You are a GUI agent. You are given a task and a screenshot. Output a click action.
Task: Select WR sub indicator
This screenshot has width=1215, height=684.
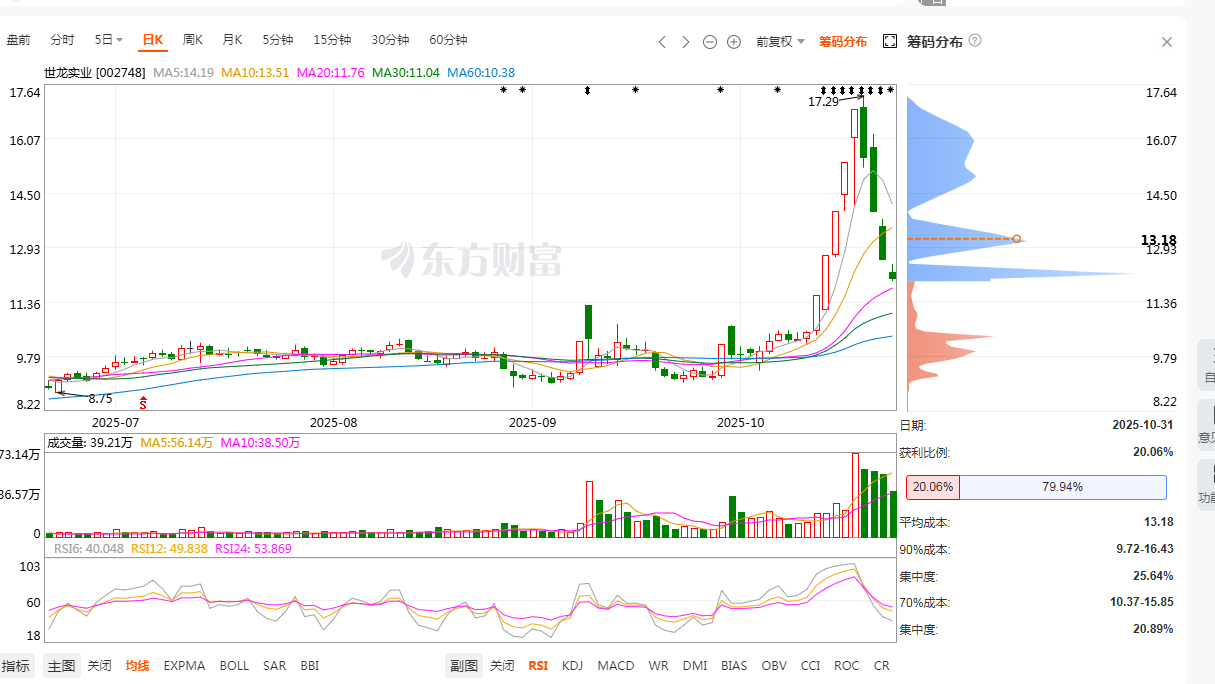[x=659, y=666]
